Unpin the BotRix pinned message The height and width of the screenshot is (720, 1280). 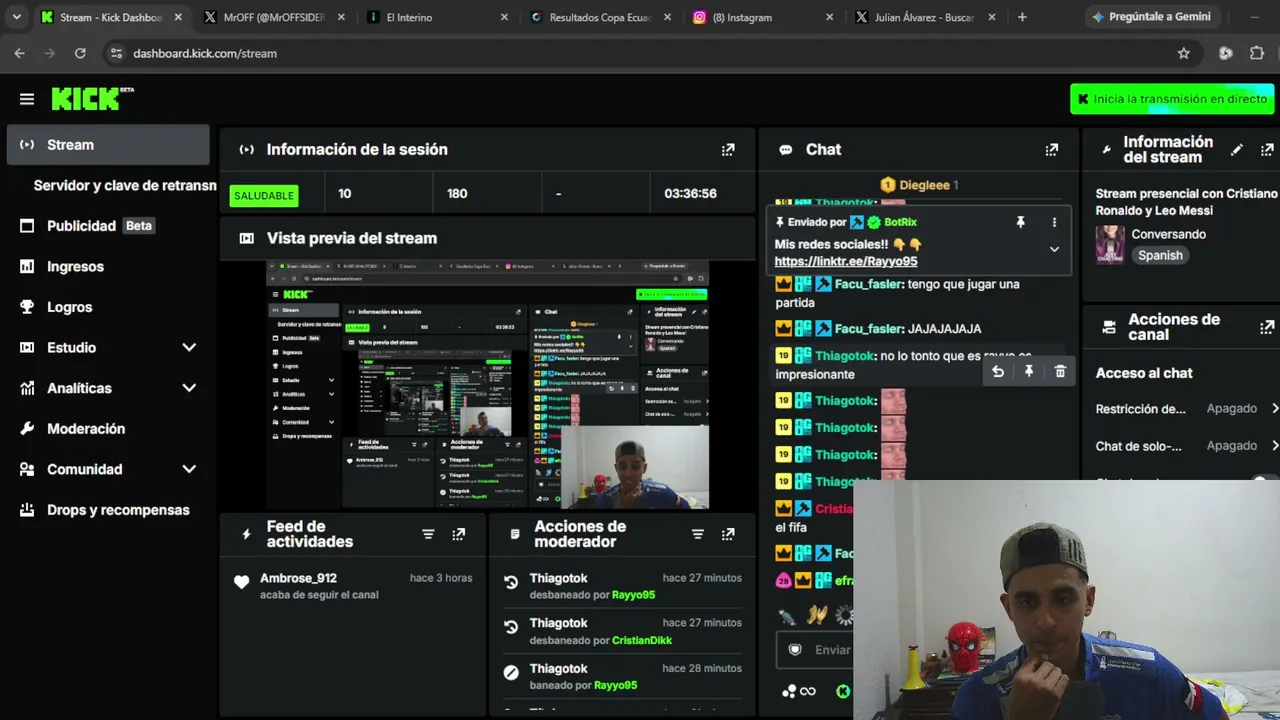coord(1021,222)
